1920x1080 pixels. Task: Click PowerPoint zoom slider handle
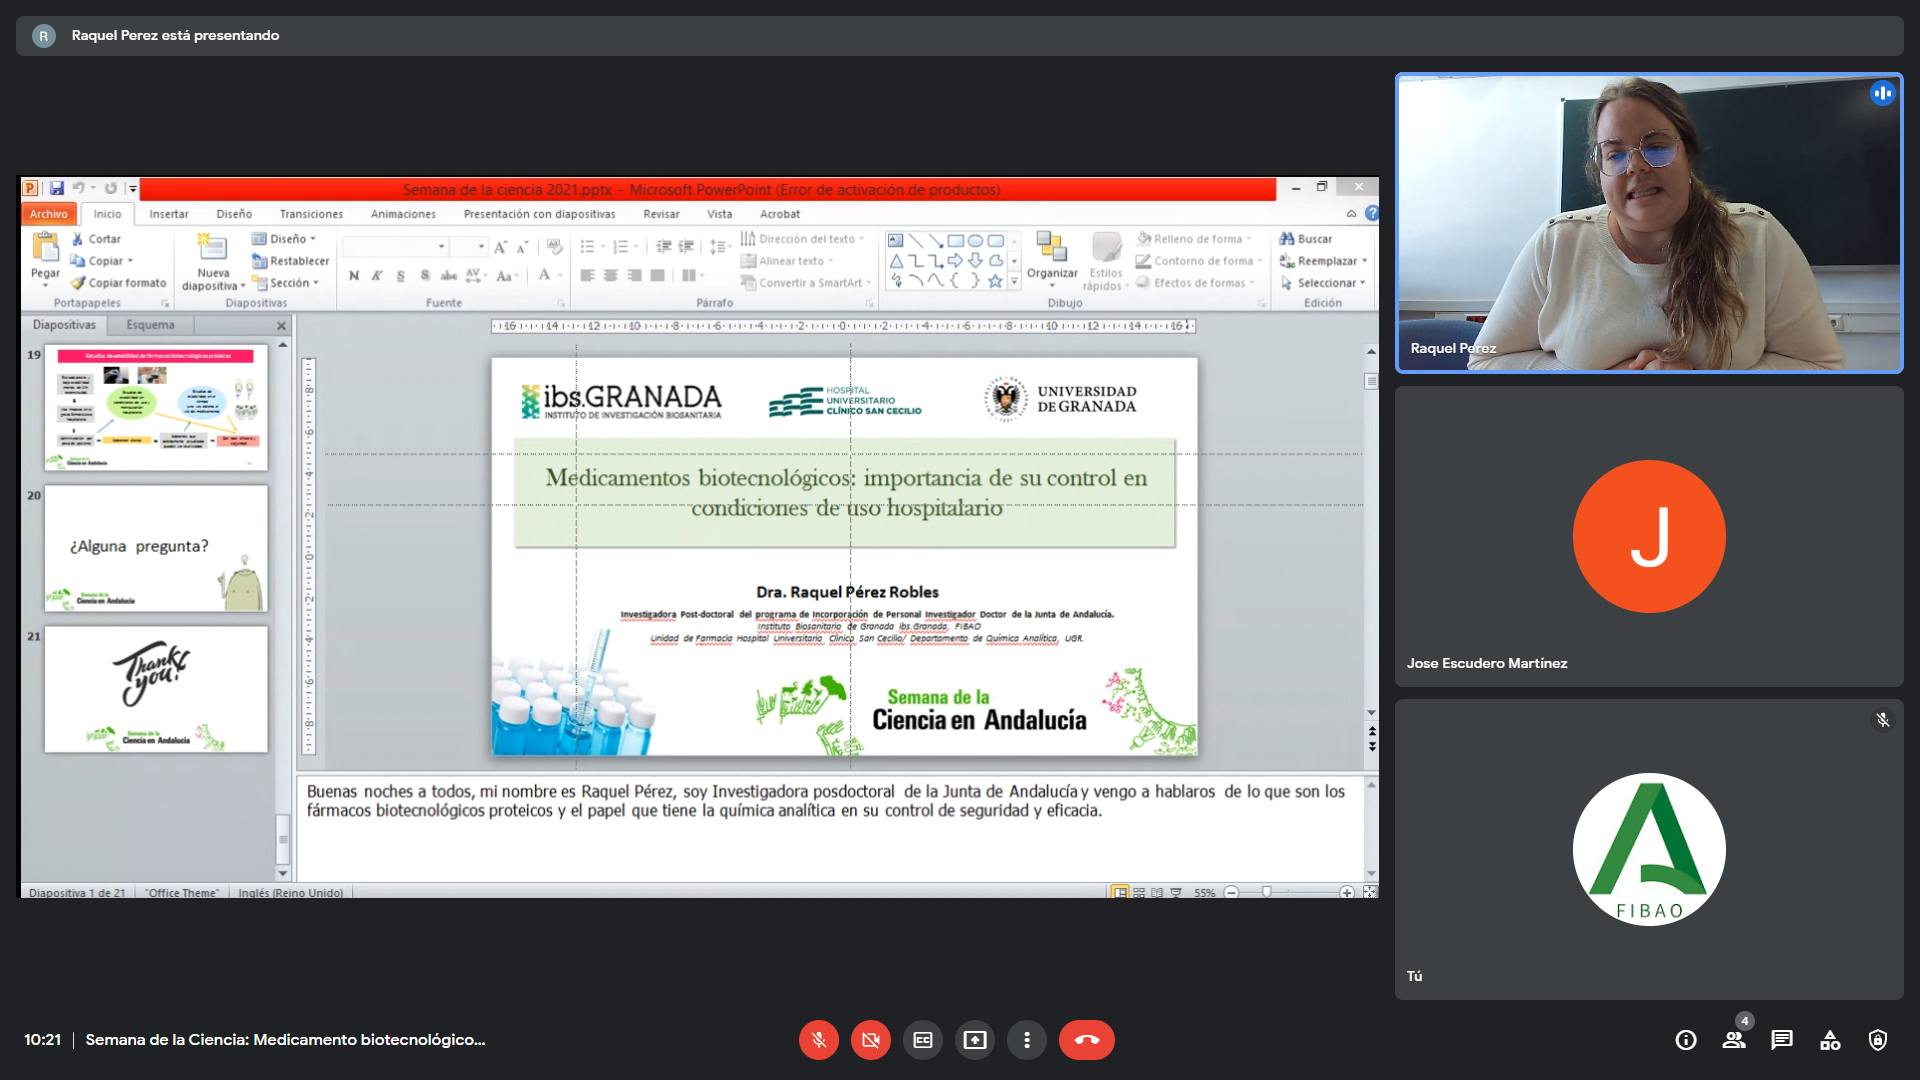(x=1267, y=892)
